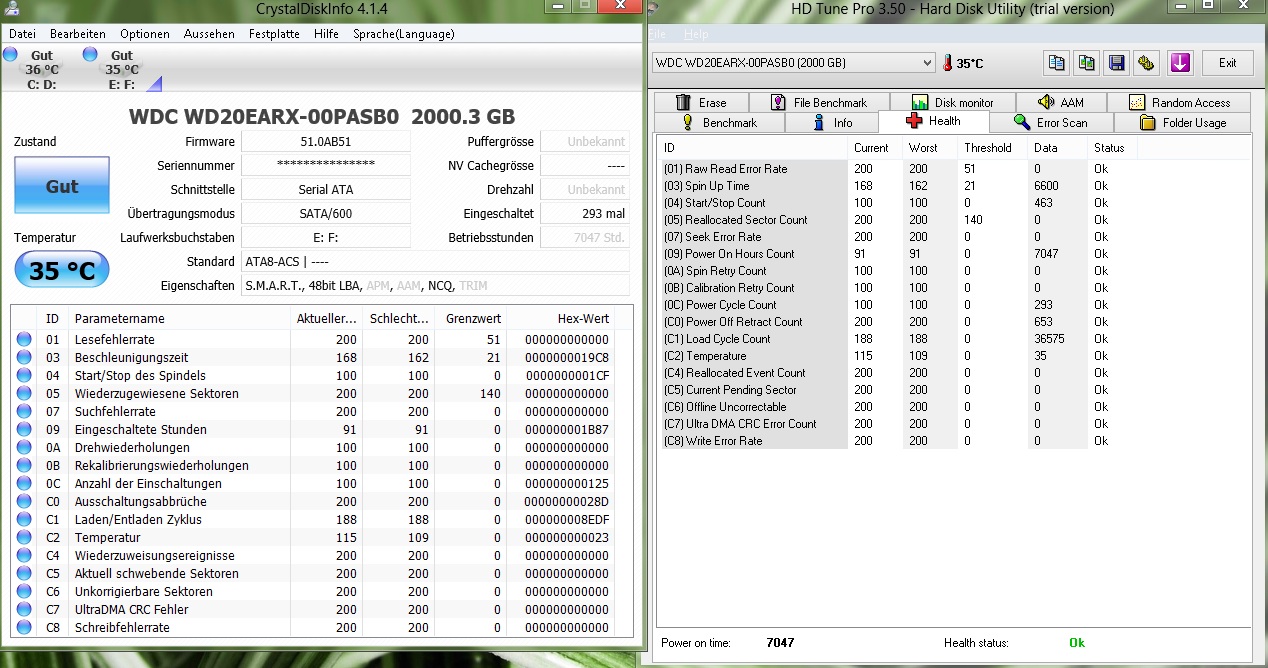Viewport: 1268px width, 668px height.
Task: Click the blue status circle of the Eingeschaltete Stunden row
Action: 24,429
